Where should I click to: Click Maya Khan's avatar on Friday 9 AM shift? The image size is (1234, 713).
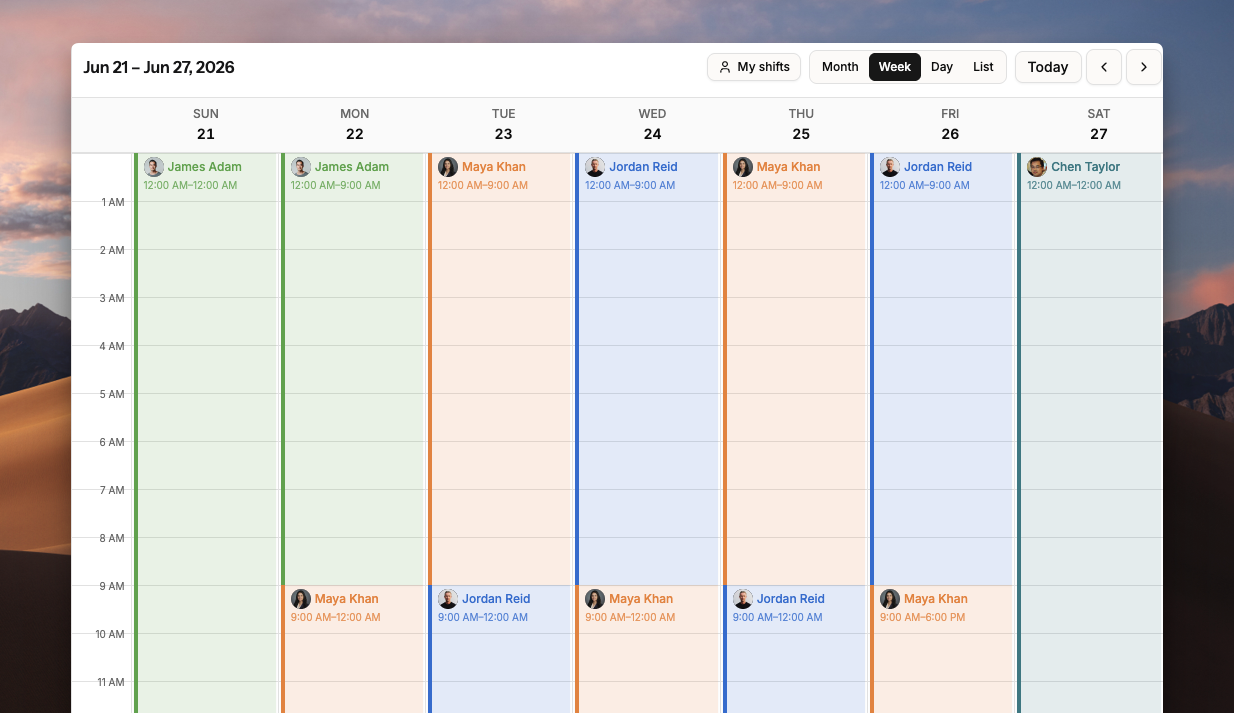890,599
